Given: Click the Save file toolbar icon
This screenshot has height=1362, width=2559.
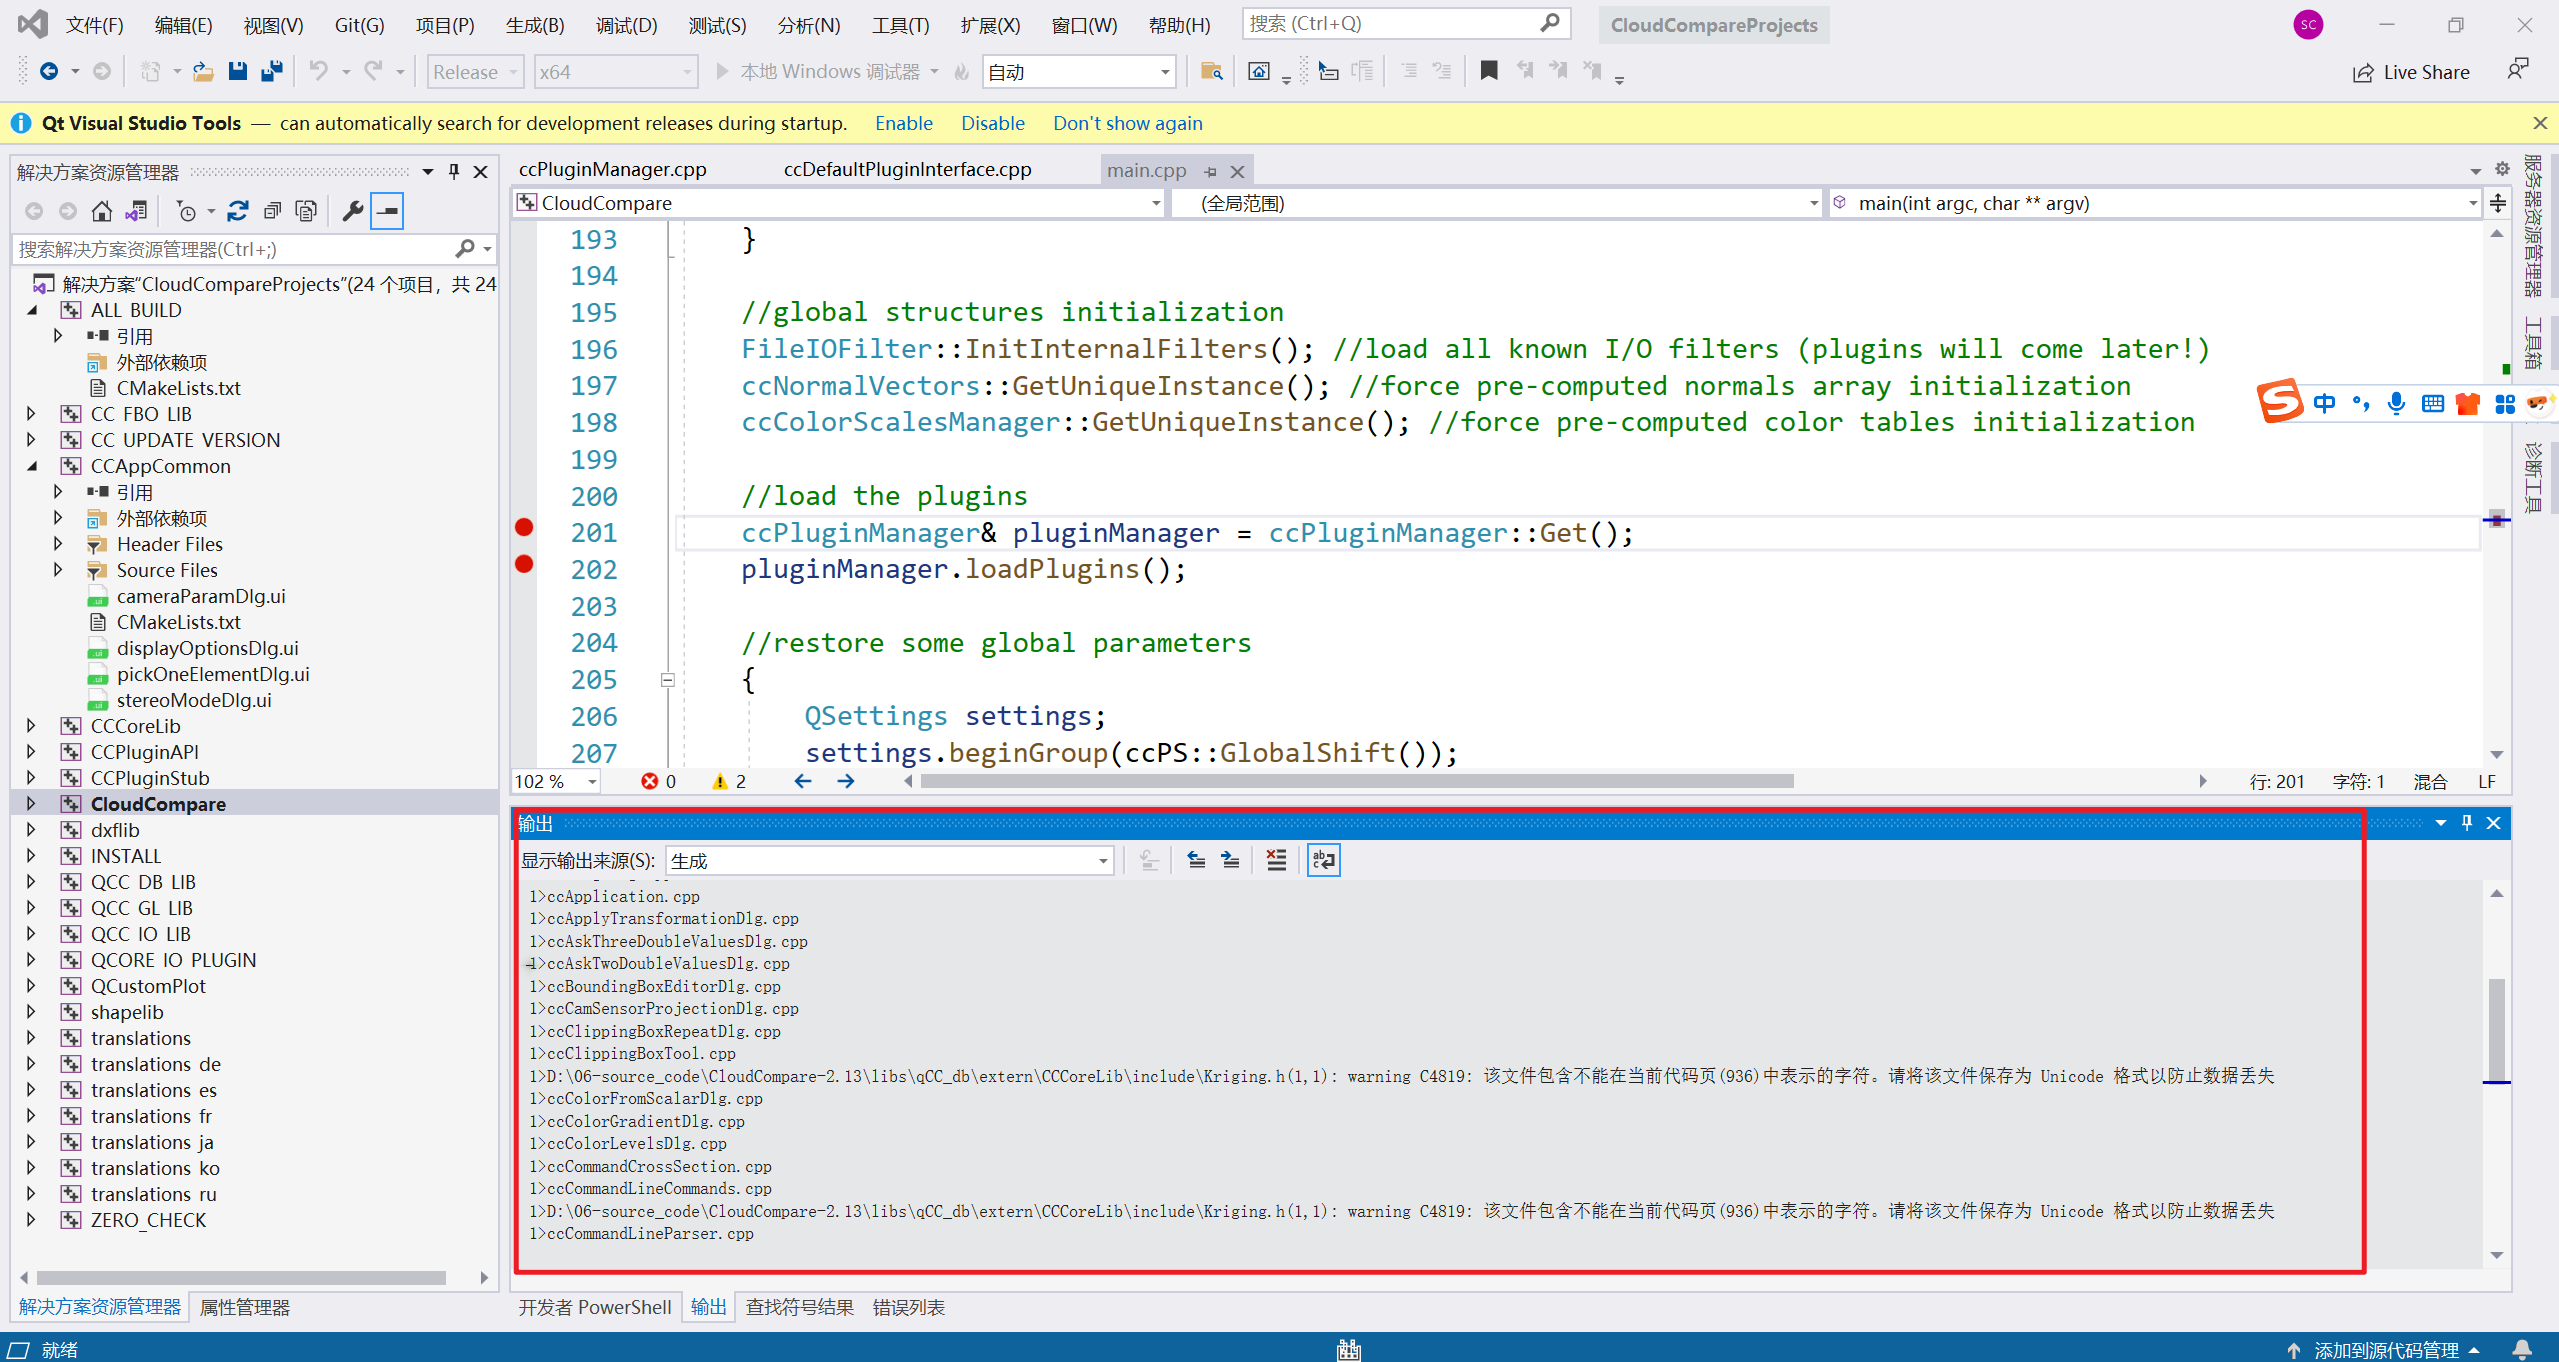Looking at the screenshot, I should pos(237,71).
